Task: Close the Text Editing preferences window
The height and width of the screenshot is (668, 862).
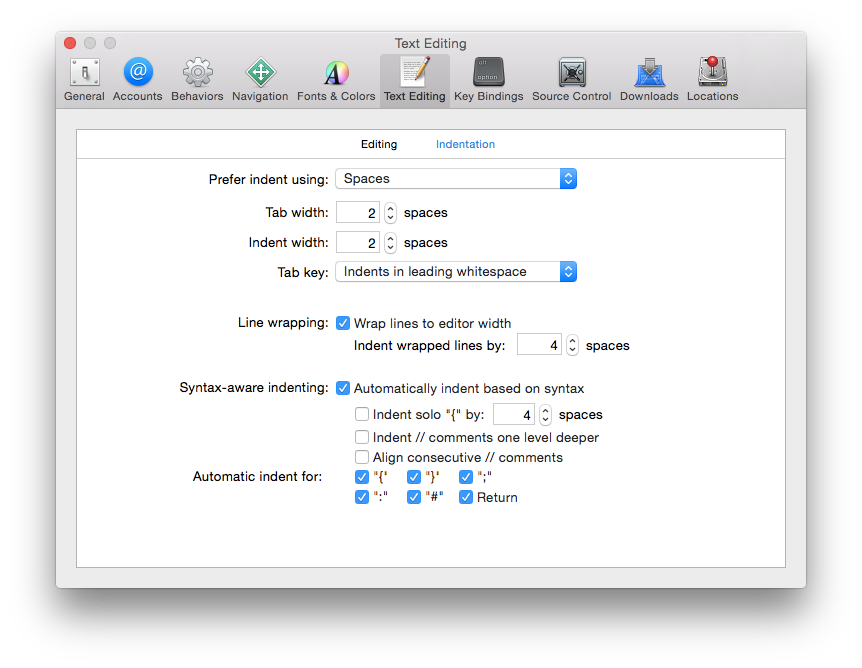Action: point(70,43)
